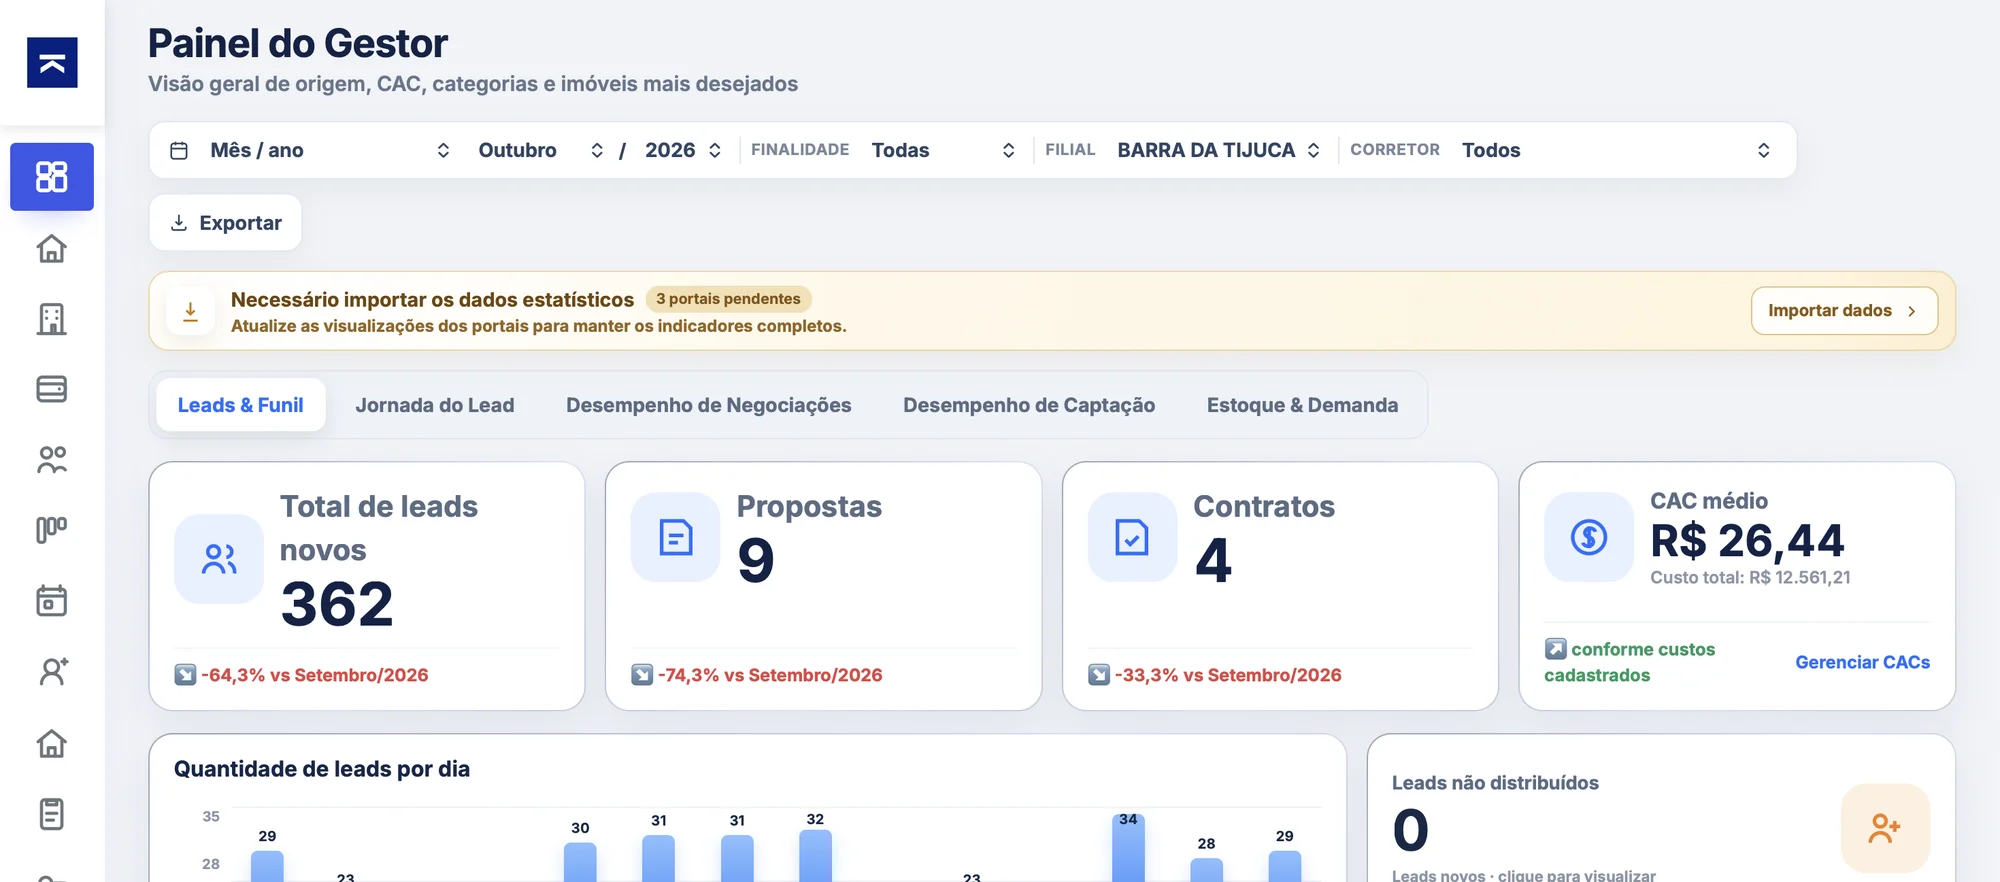Open the kanban board icon in sidebar
The width and height of the screenshot is (2000, 882).
[52, 530]
